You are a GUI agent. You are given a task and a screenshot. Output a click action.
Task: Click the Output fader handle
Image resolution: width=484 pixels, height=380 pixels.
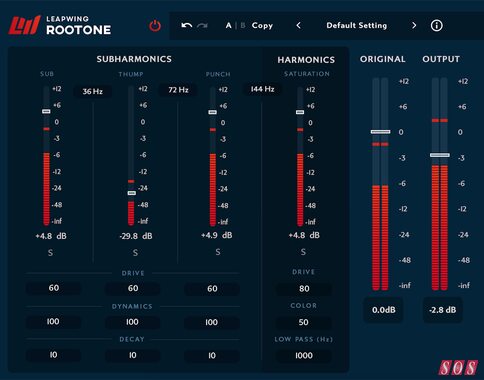point(439,155)
